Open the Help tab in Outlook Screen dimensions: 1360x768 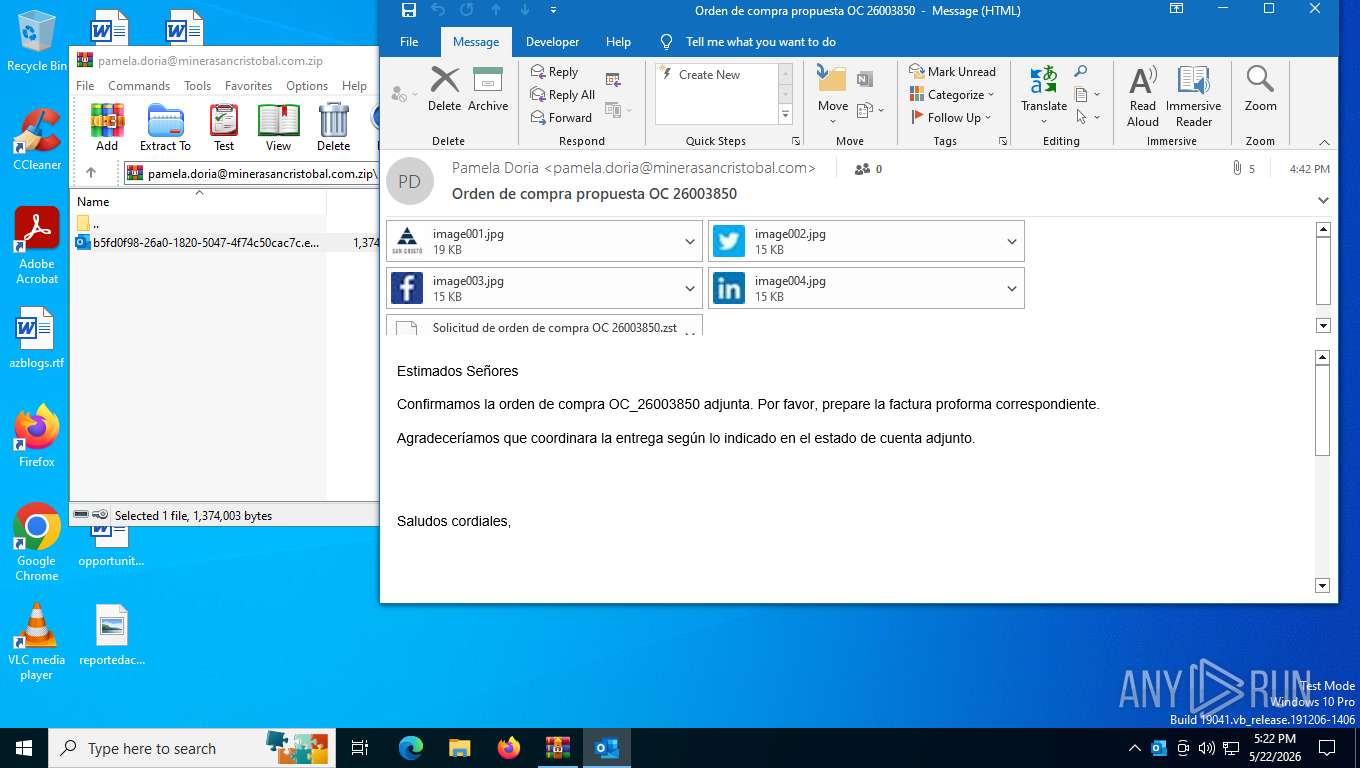pyautogui.click(x=618, y=42)
